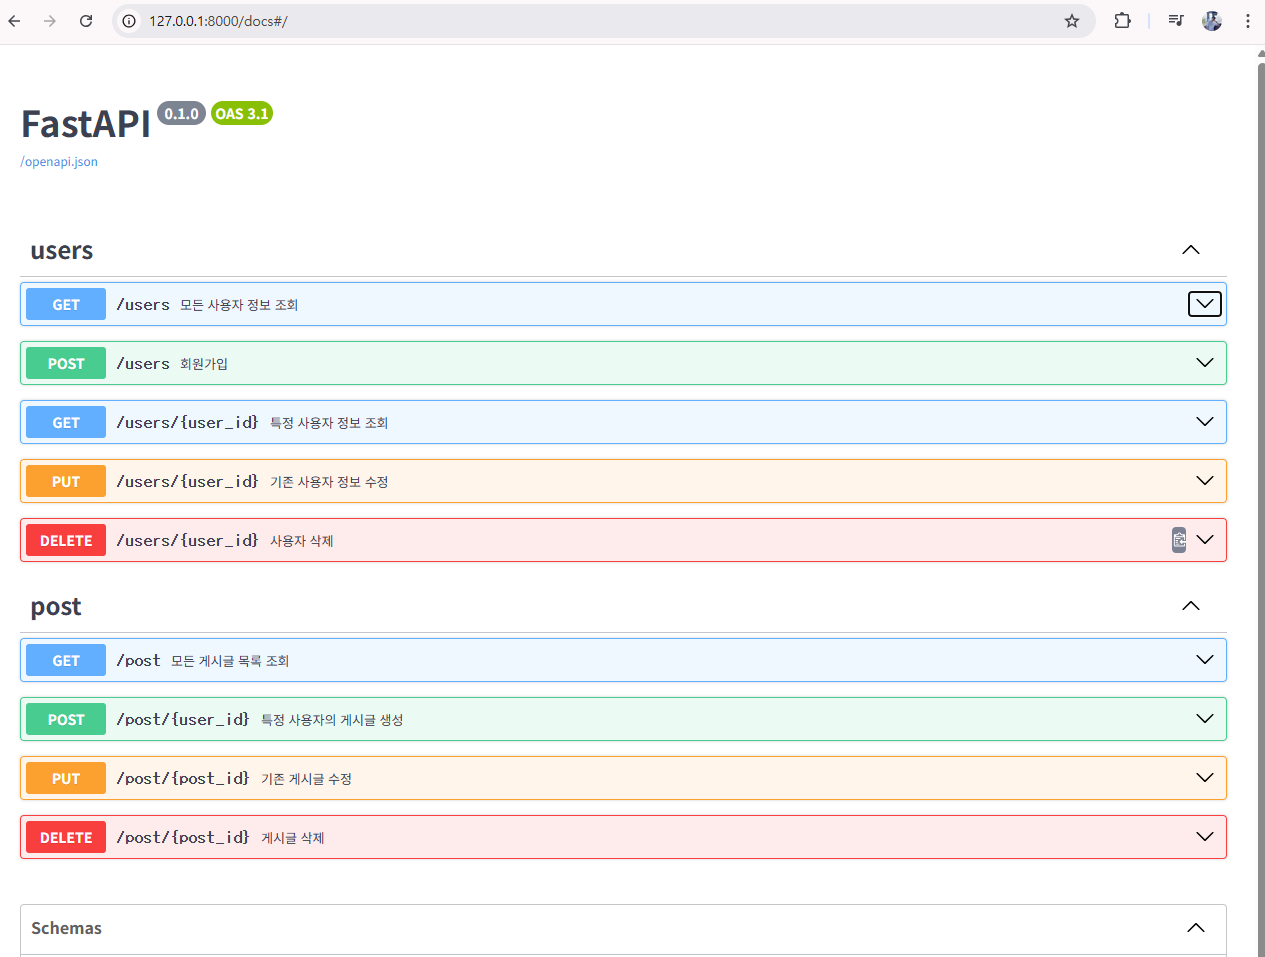Go forward in browser history
Screen dimensions: 1265x957
point(50,21)
